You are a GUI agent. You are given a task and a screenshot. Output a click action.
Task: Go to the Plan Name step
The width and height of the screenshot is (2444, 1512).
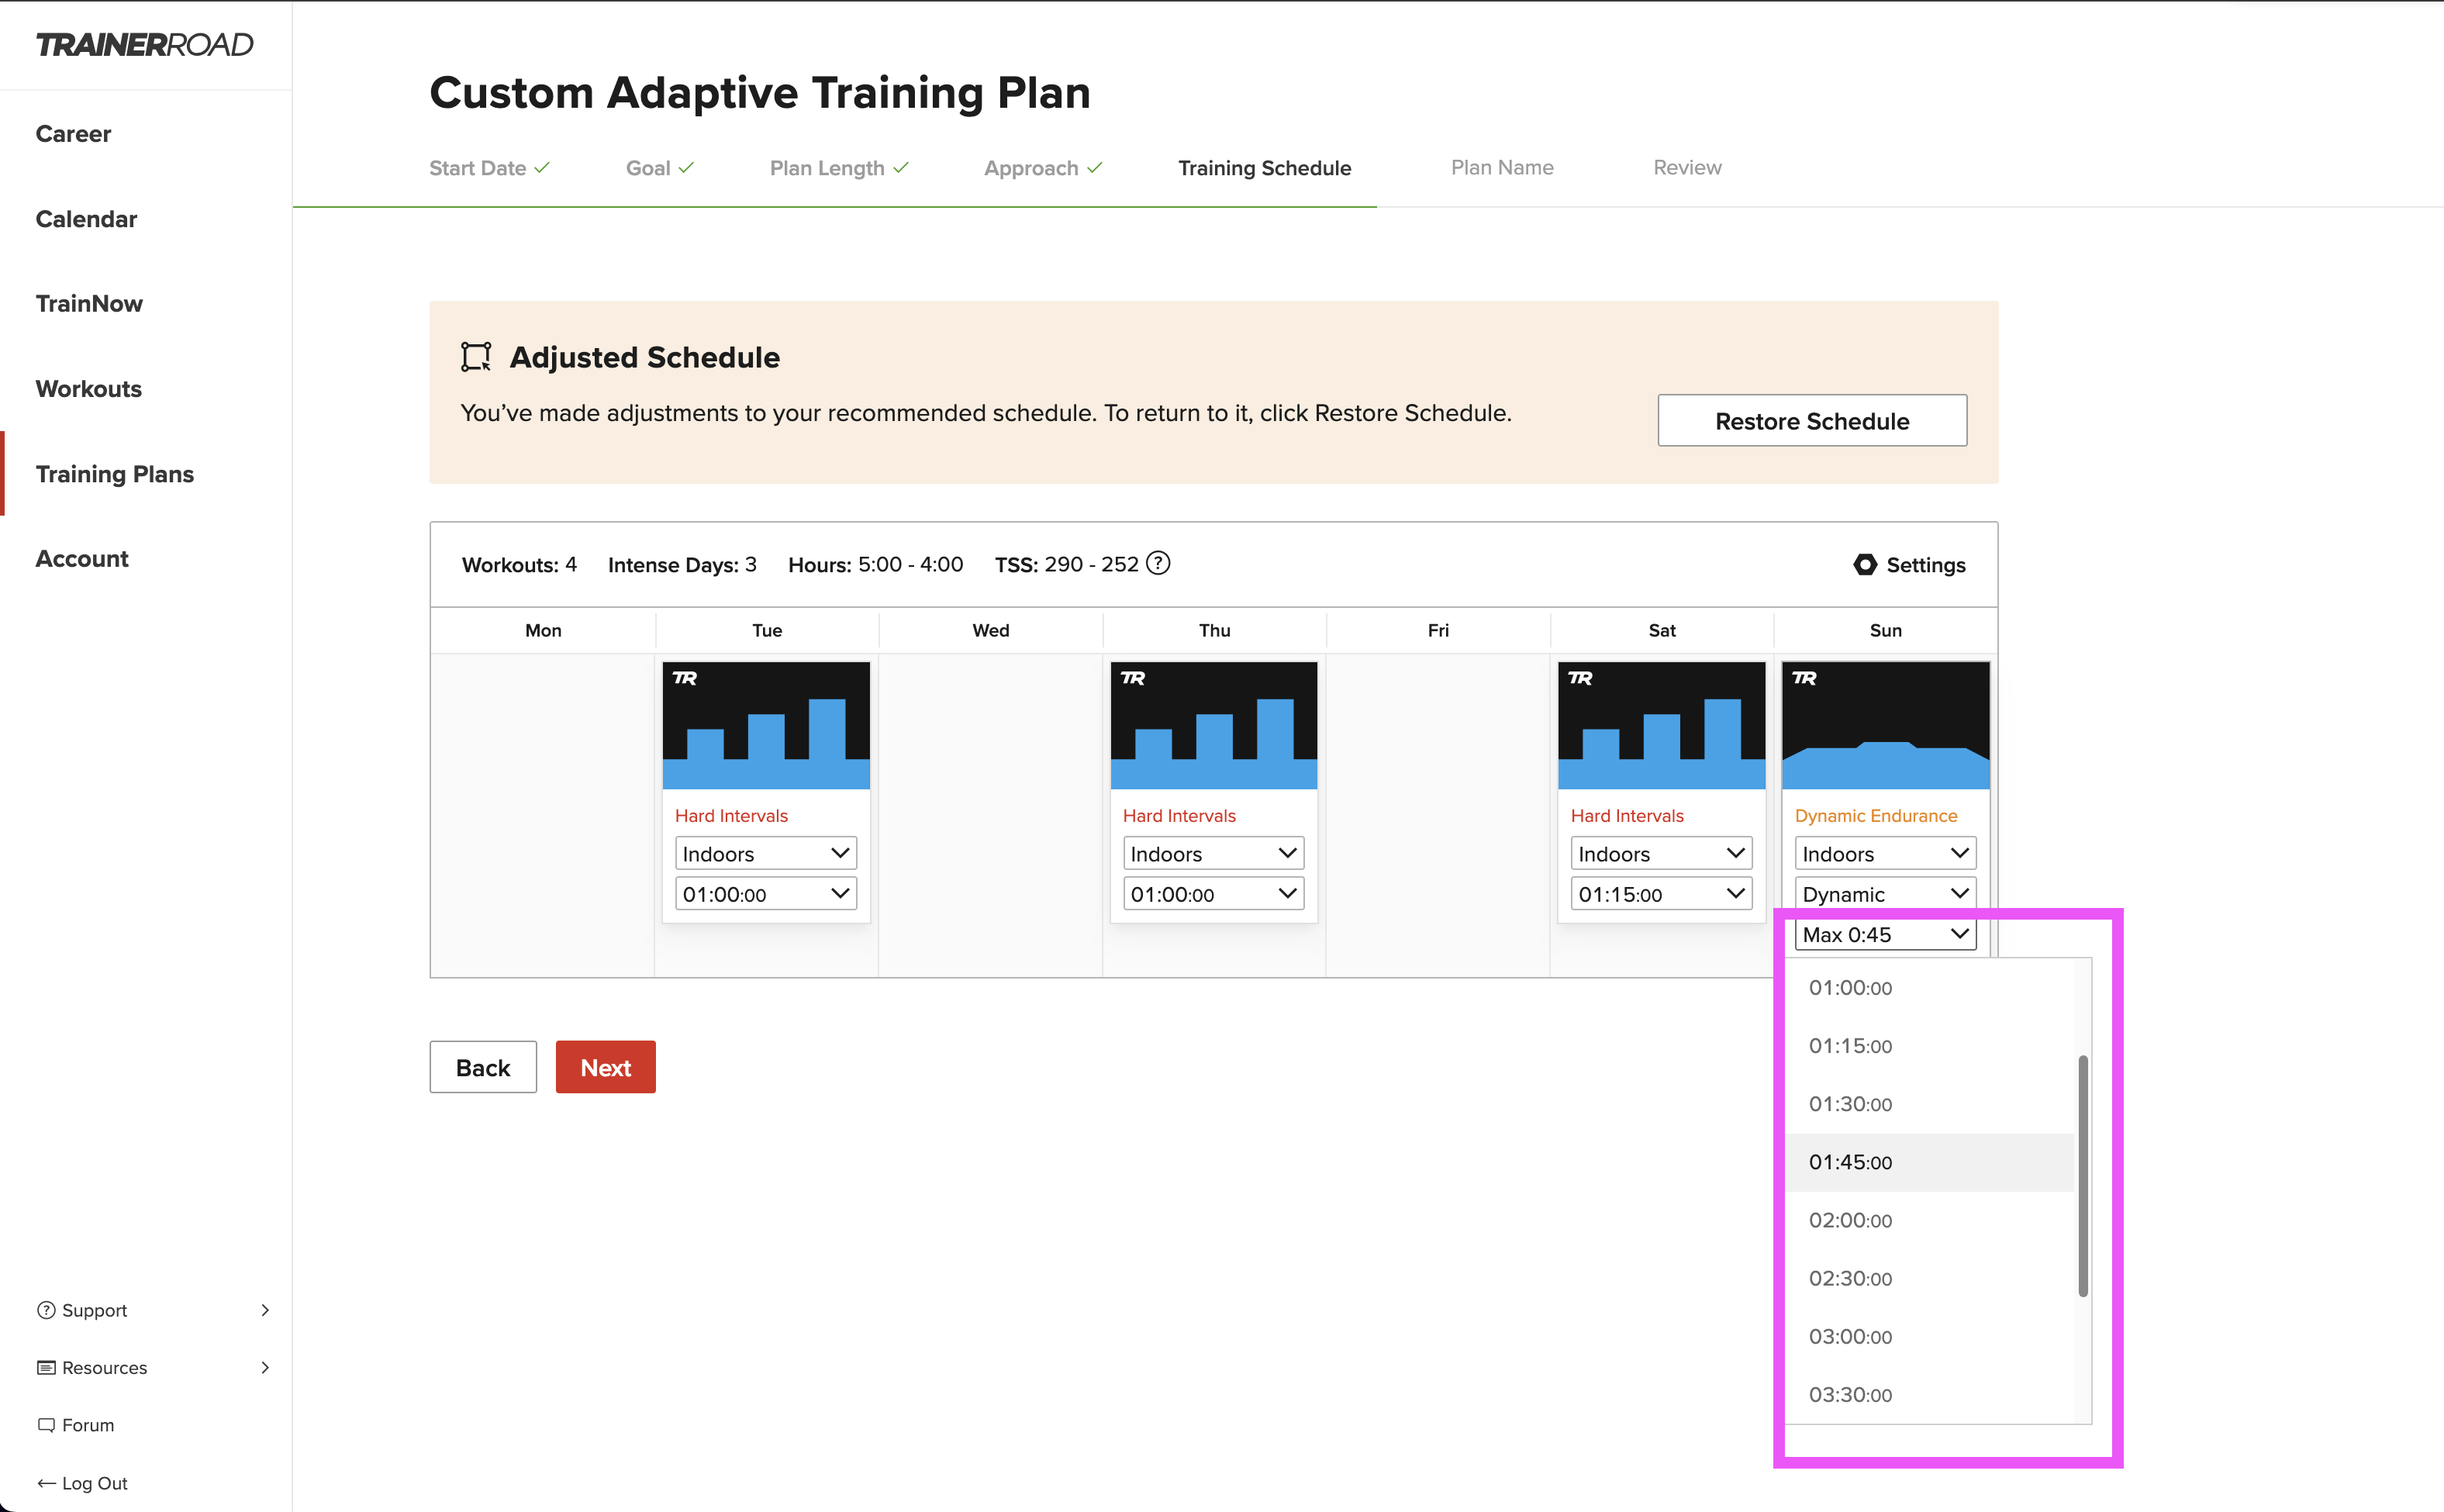coord(1502,168)
